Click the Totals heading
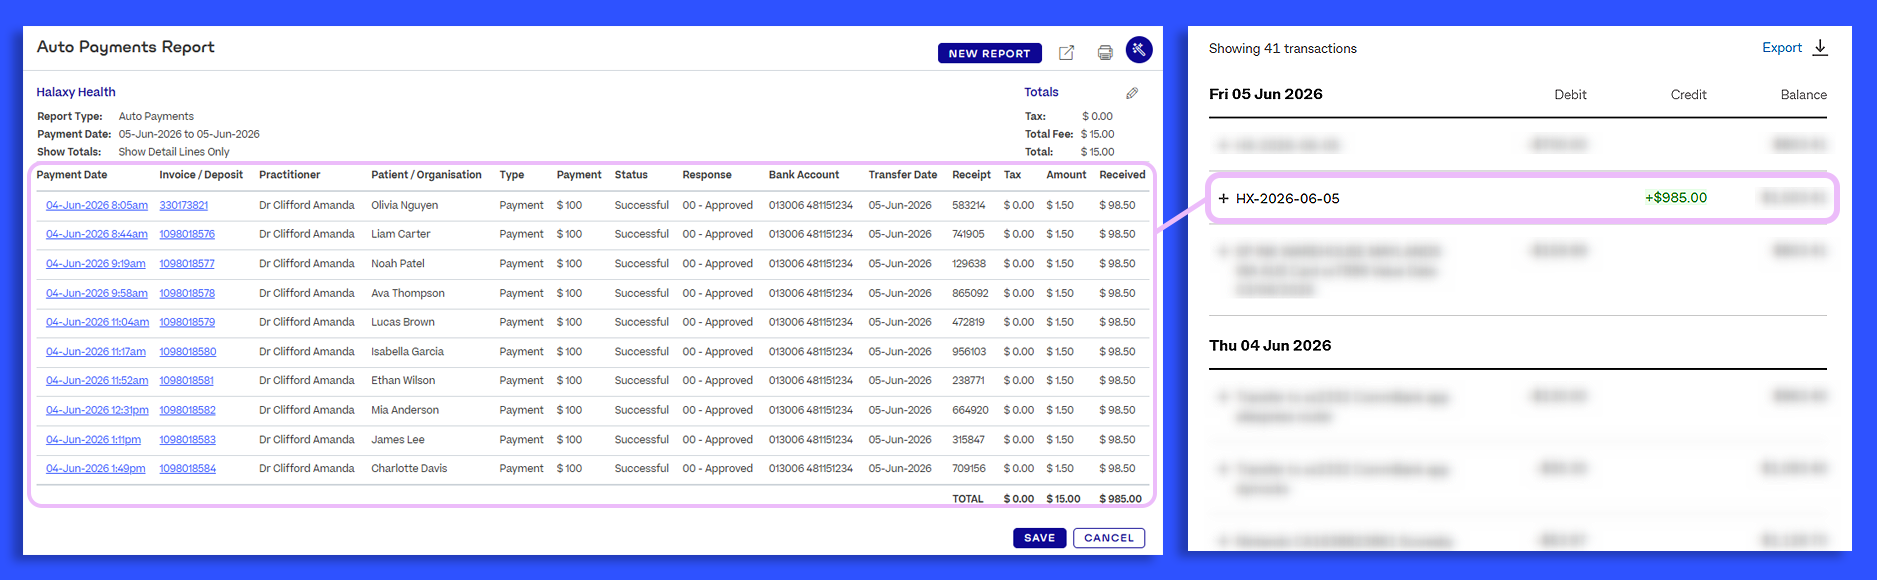This screenshot has height=580, width=1877. (x=1041, y=92)
